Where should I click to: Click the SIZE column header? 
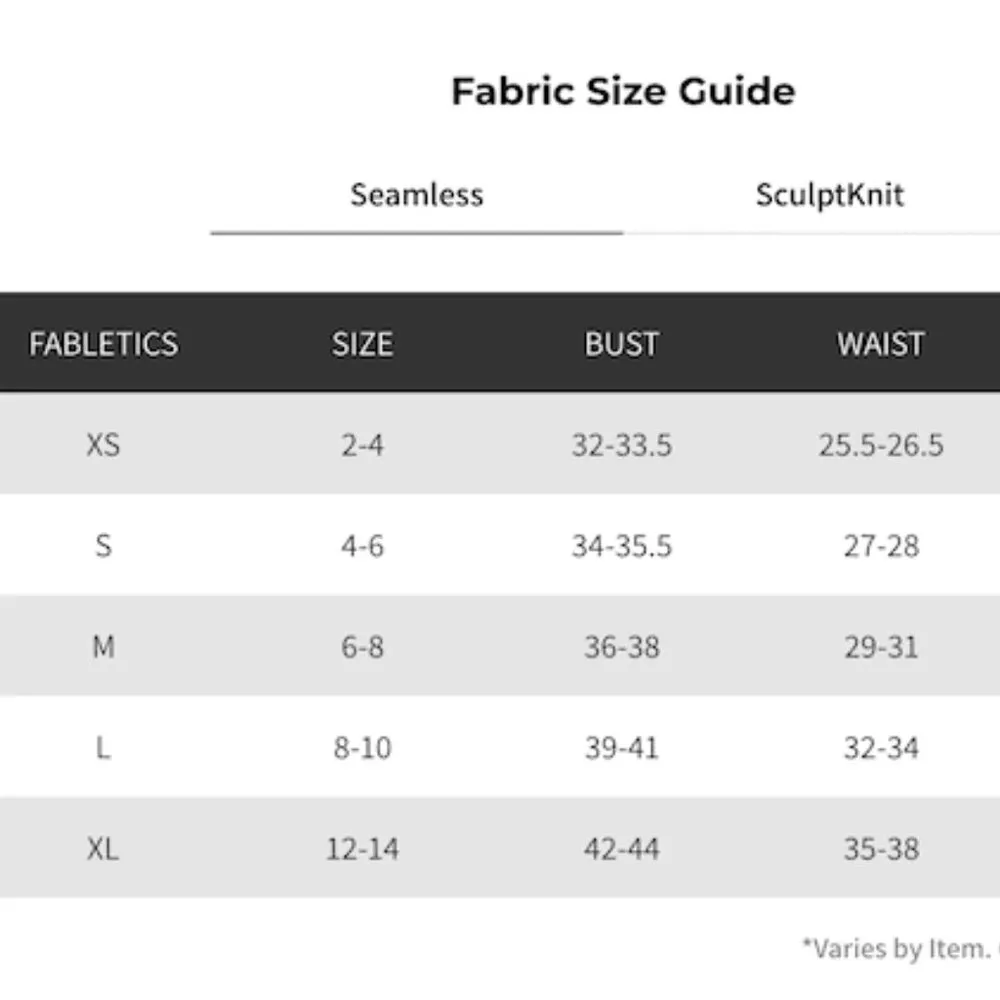tap(362, 344)
